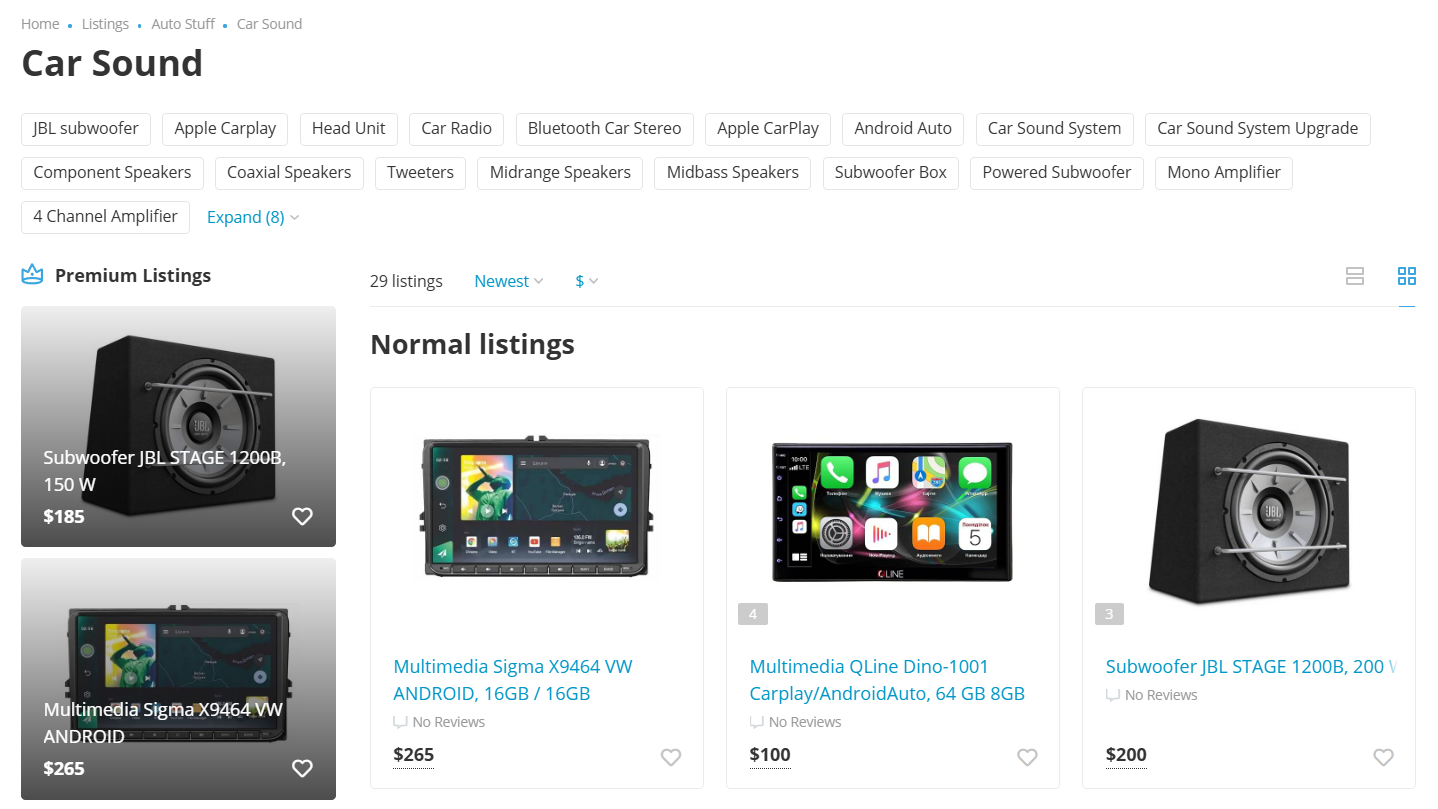The width and height of the screenshot is (1438, 809).
Task: Open the $ currency dropdown
Action: [587, 281]
